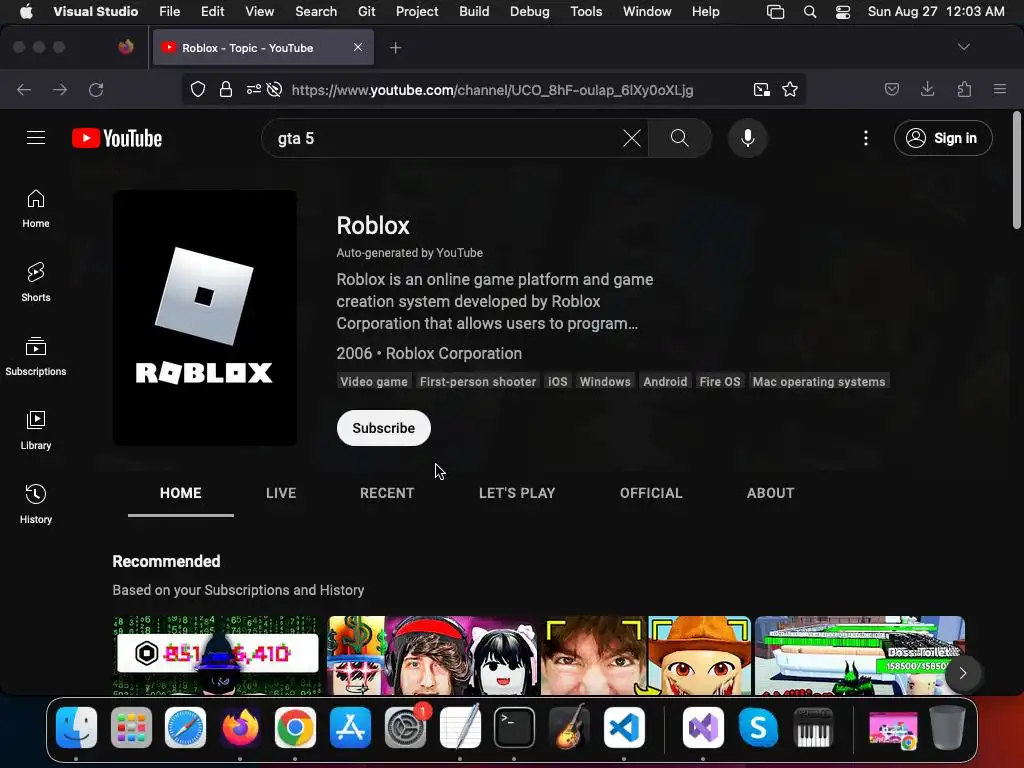Open picture-in-picture icon in address bar
The width and height of the screenshot is (1024, 768).
[761, 89]
